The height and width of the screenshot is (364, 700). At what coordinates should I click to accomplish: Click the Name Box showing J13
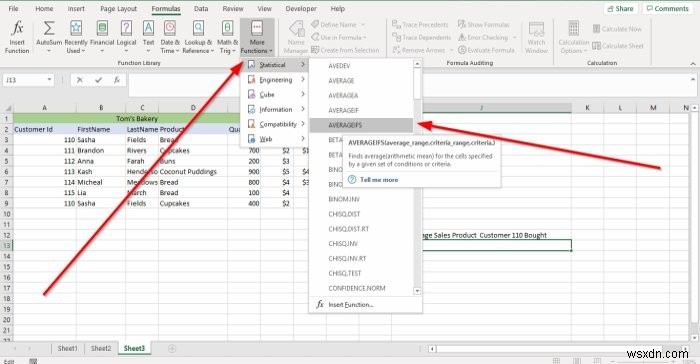click(x=28, y=80)
